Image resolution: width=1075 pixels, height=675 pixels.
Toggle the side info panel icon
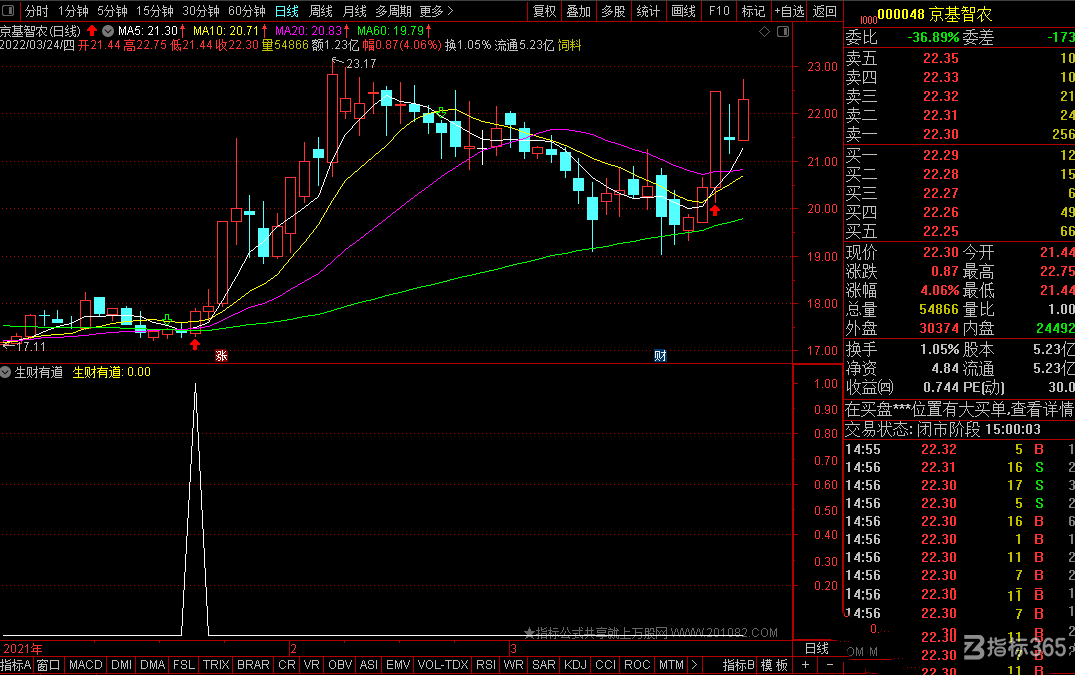(783, 32)
